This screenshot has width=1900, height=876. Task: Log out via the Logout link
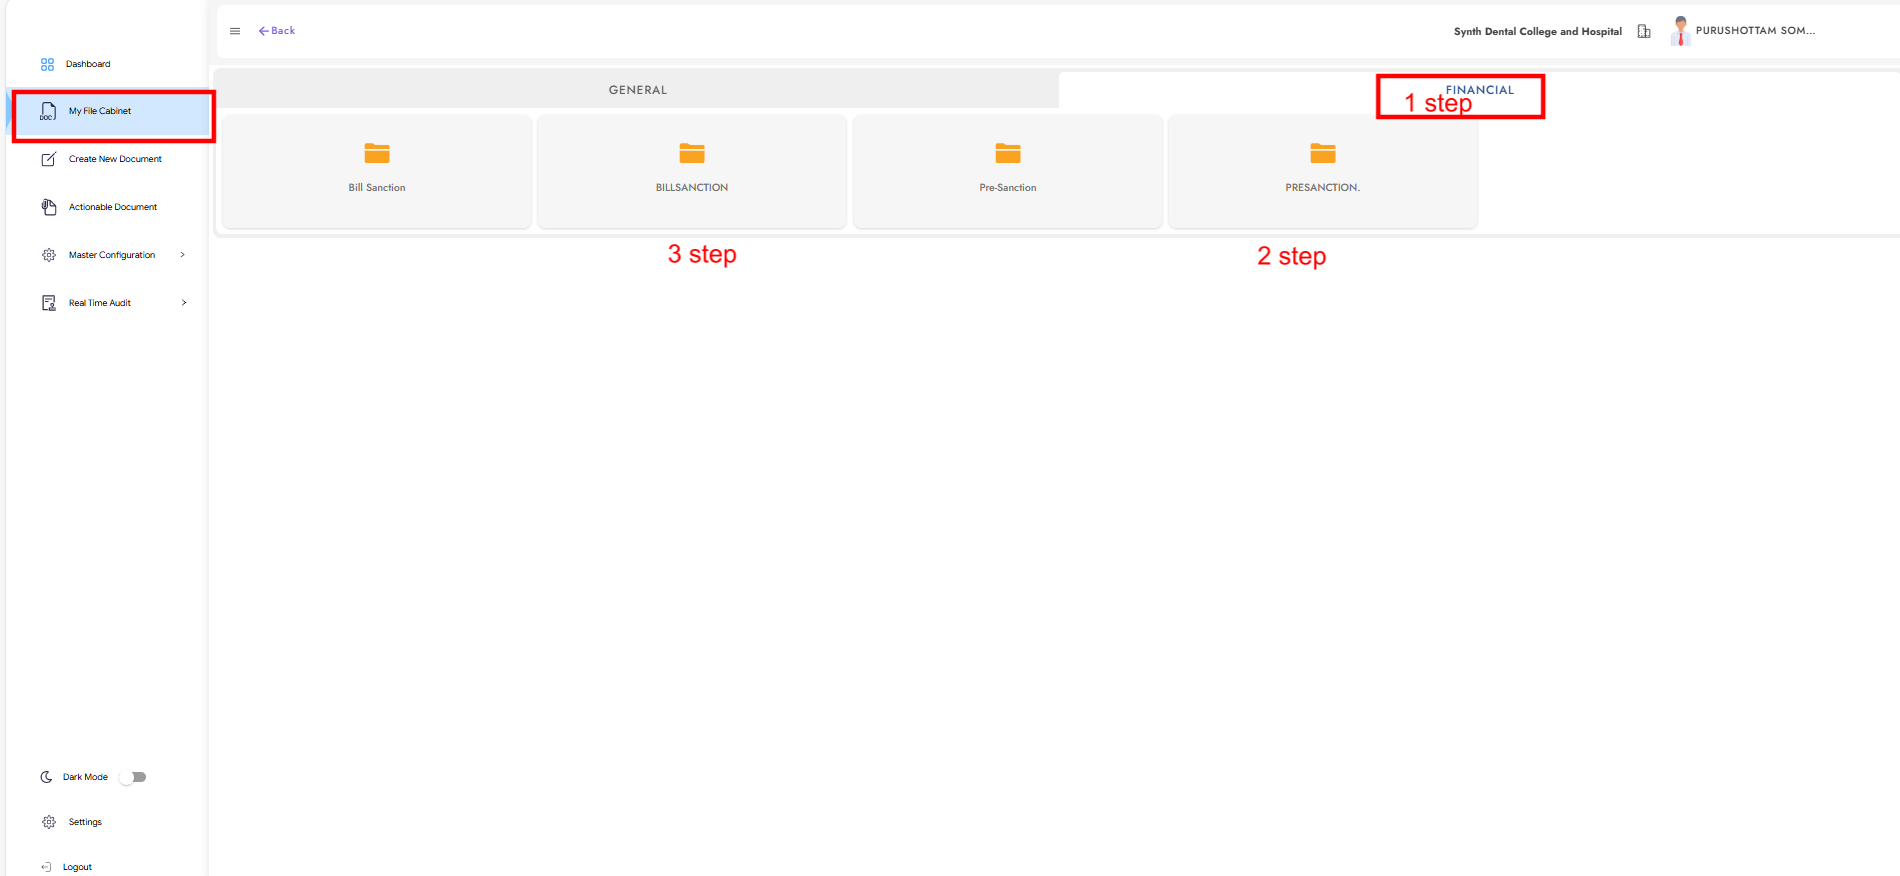(x=76, y=867)
